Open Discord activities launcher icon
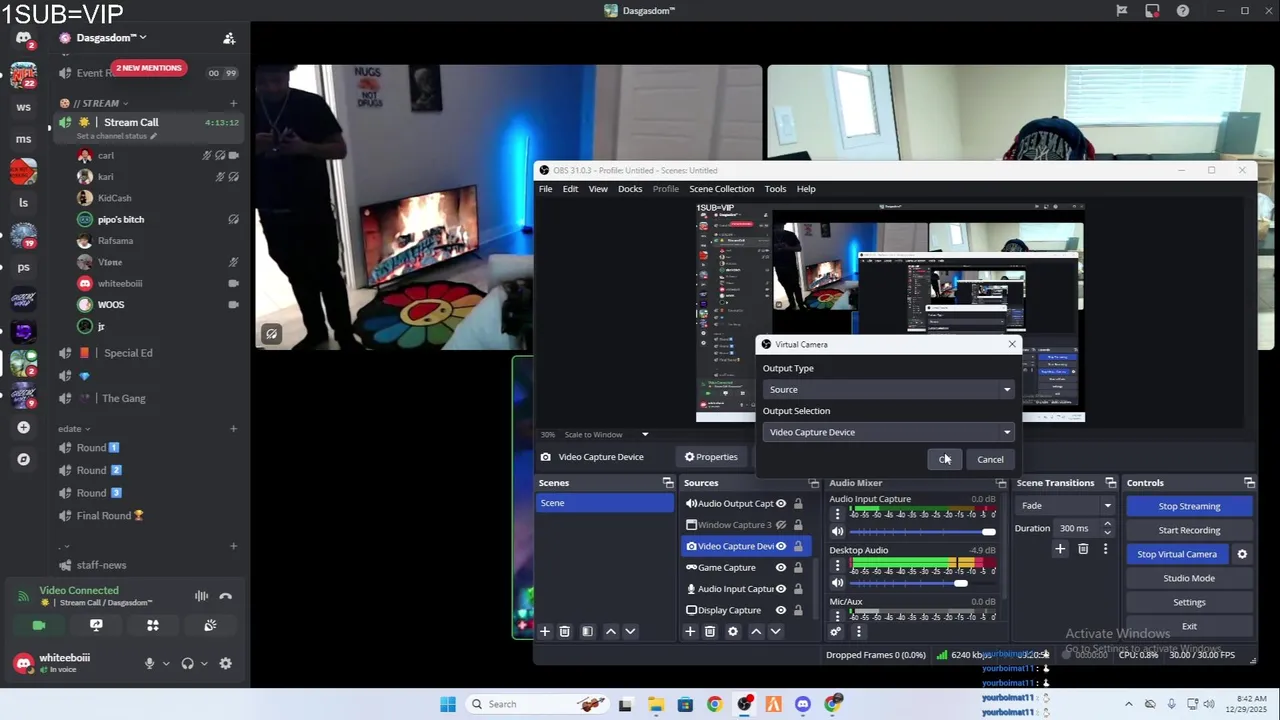The width and height of the screenshot is (1280, 720). coord(153,625)
